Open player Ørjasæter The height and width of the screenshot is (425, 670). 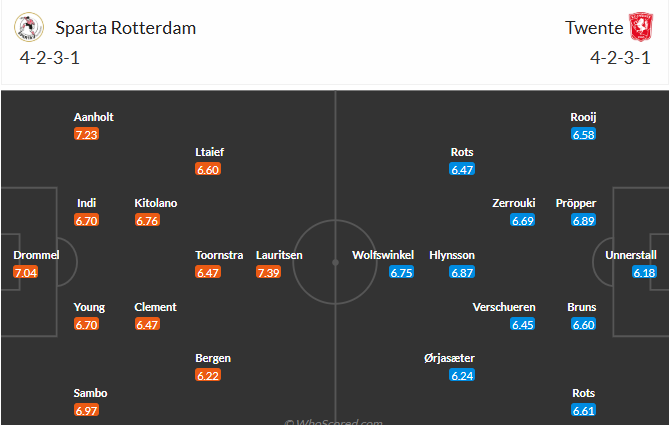pyautogui.click(x=449, y=358)
